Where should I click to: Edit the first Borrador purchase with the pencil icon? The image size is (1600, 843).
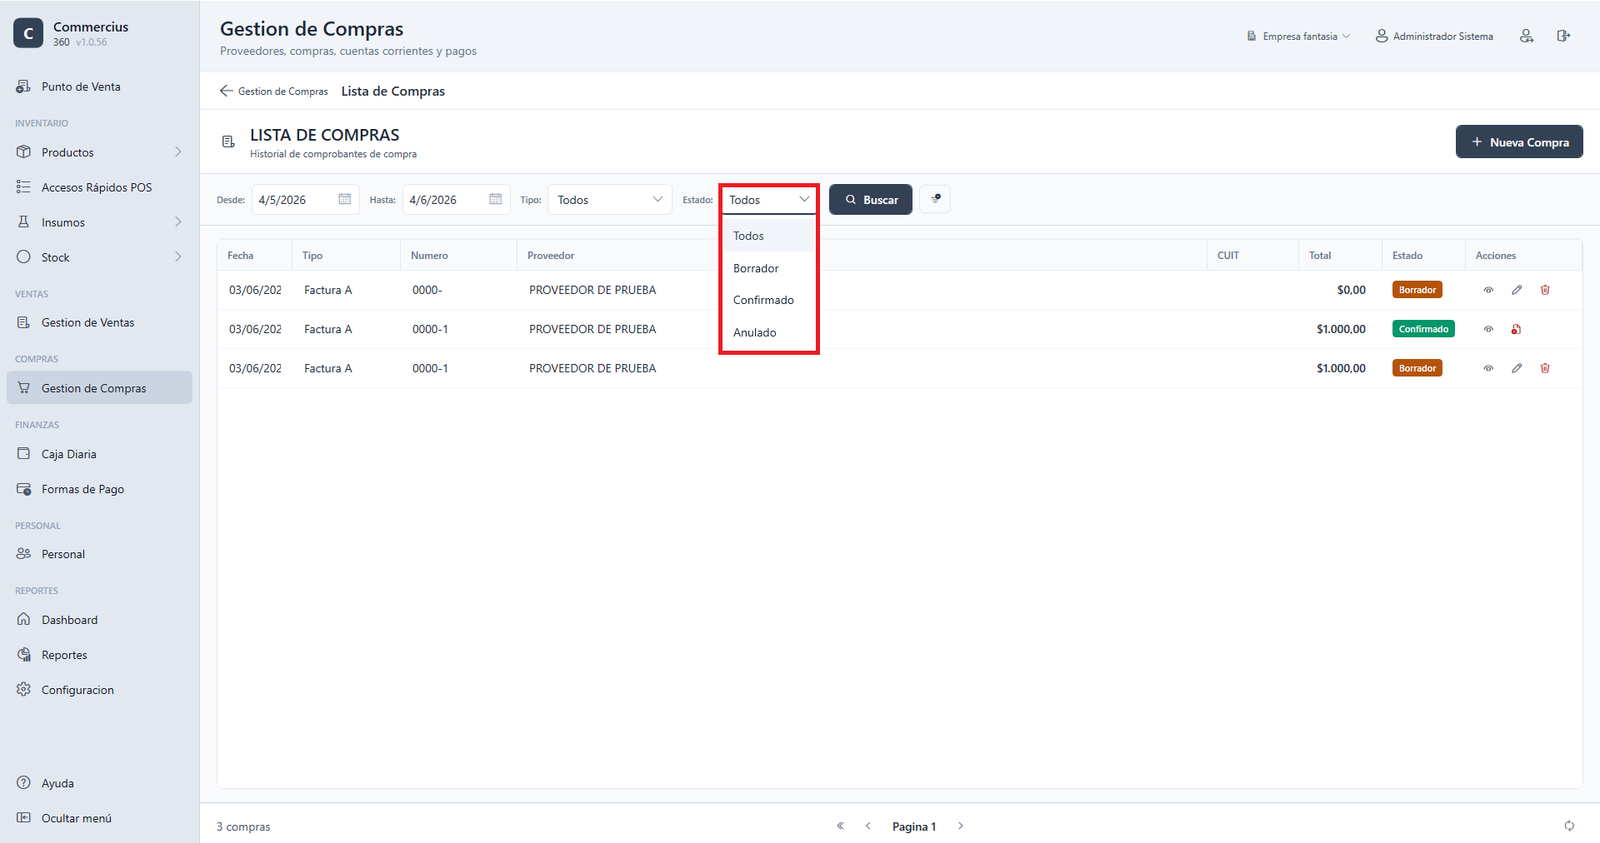tap(1517, 290)
